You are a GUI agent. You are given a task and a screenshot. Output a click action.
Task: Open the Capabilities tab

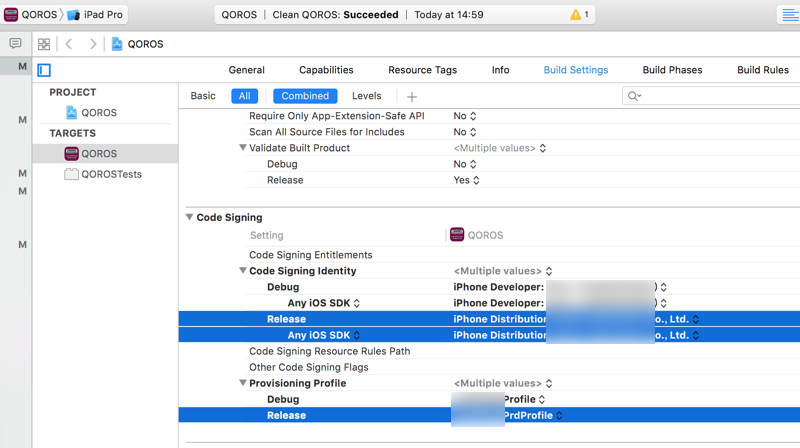[x=326, y=70]
